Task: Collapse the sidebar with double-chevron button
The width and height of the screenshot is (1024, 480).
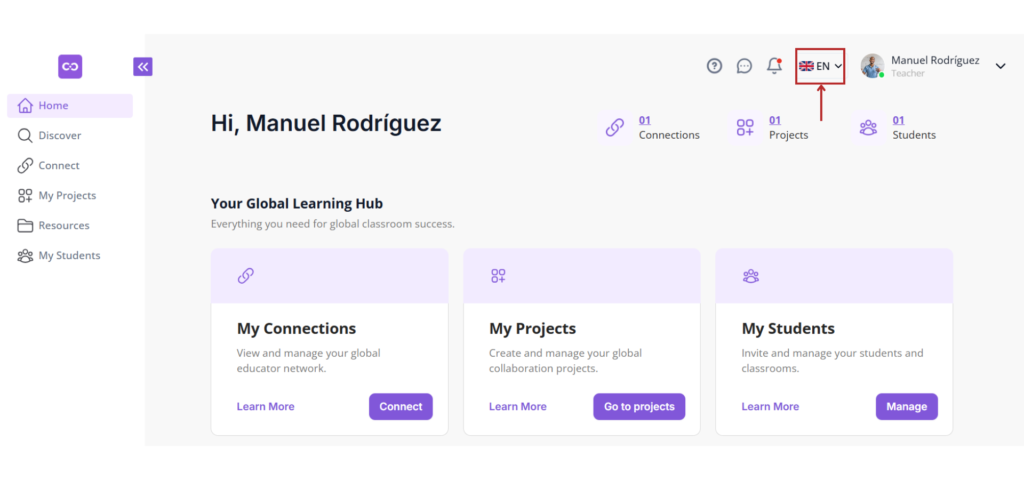Action: point(143,67)
